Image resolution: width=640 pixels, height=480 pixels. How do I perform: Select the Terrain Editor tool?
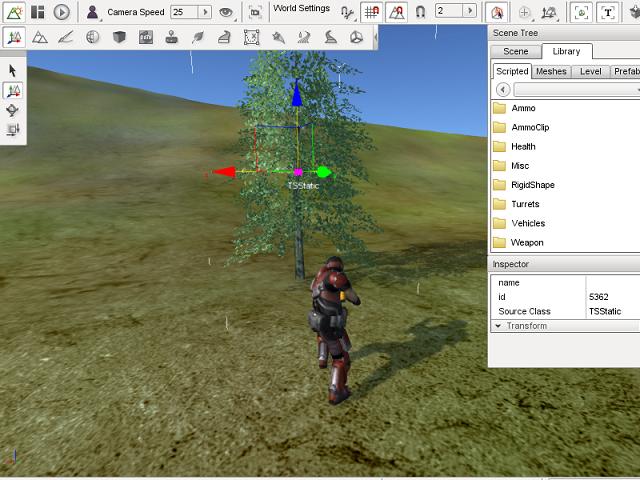tap(39, 38)
